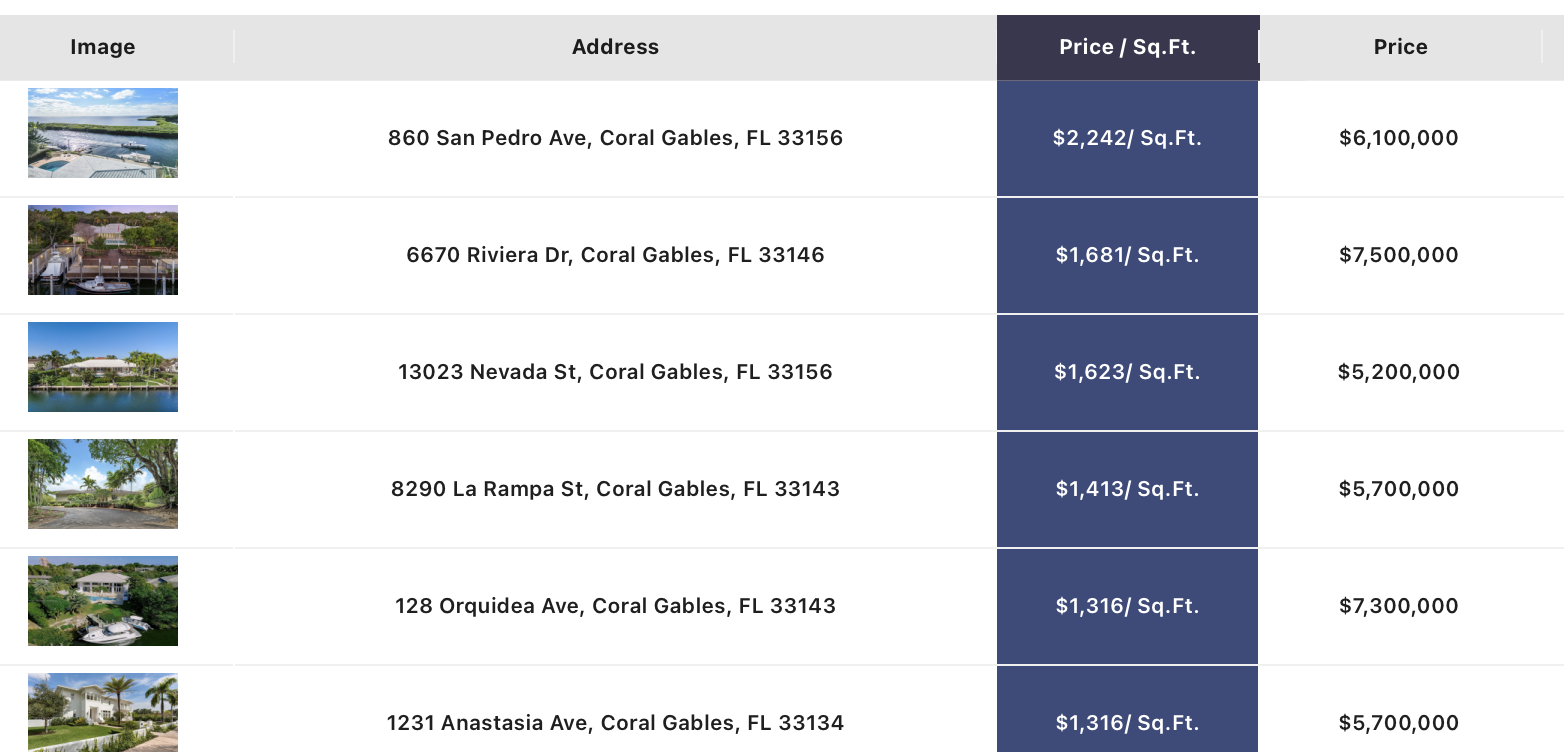Open the 860 San Pedro Ave address link
The height and width of the screenshot is (752, 1564).
click(x=615, y=138)
